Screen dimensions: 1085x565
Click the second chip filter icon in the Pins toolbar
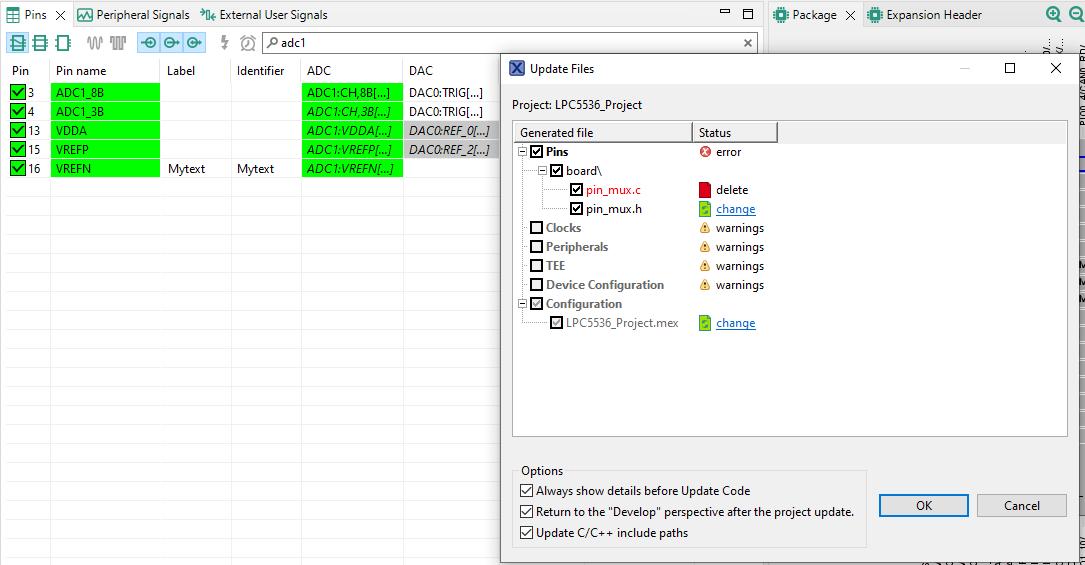[40, 43]
